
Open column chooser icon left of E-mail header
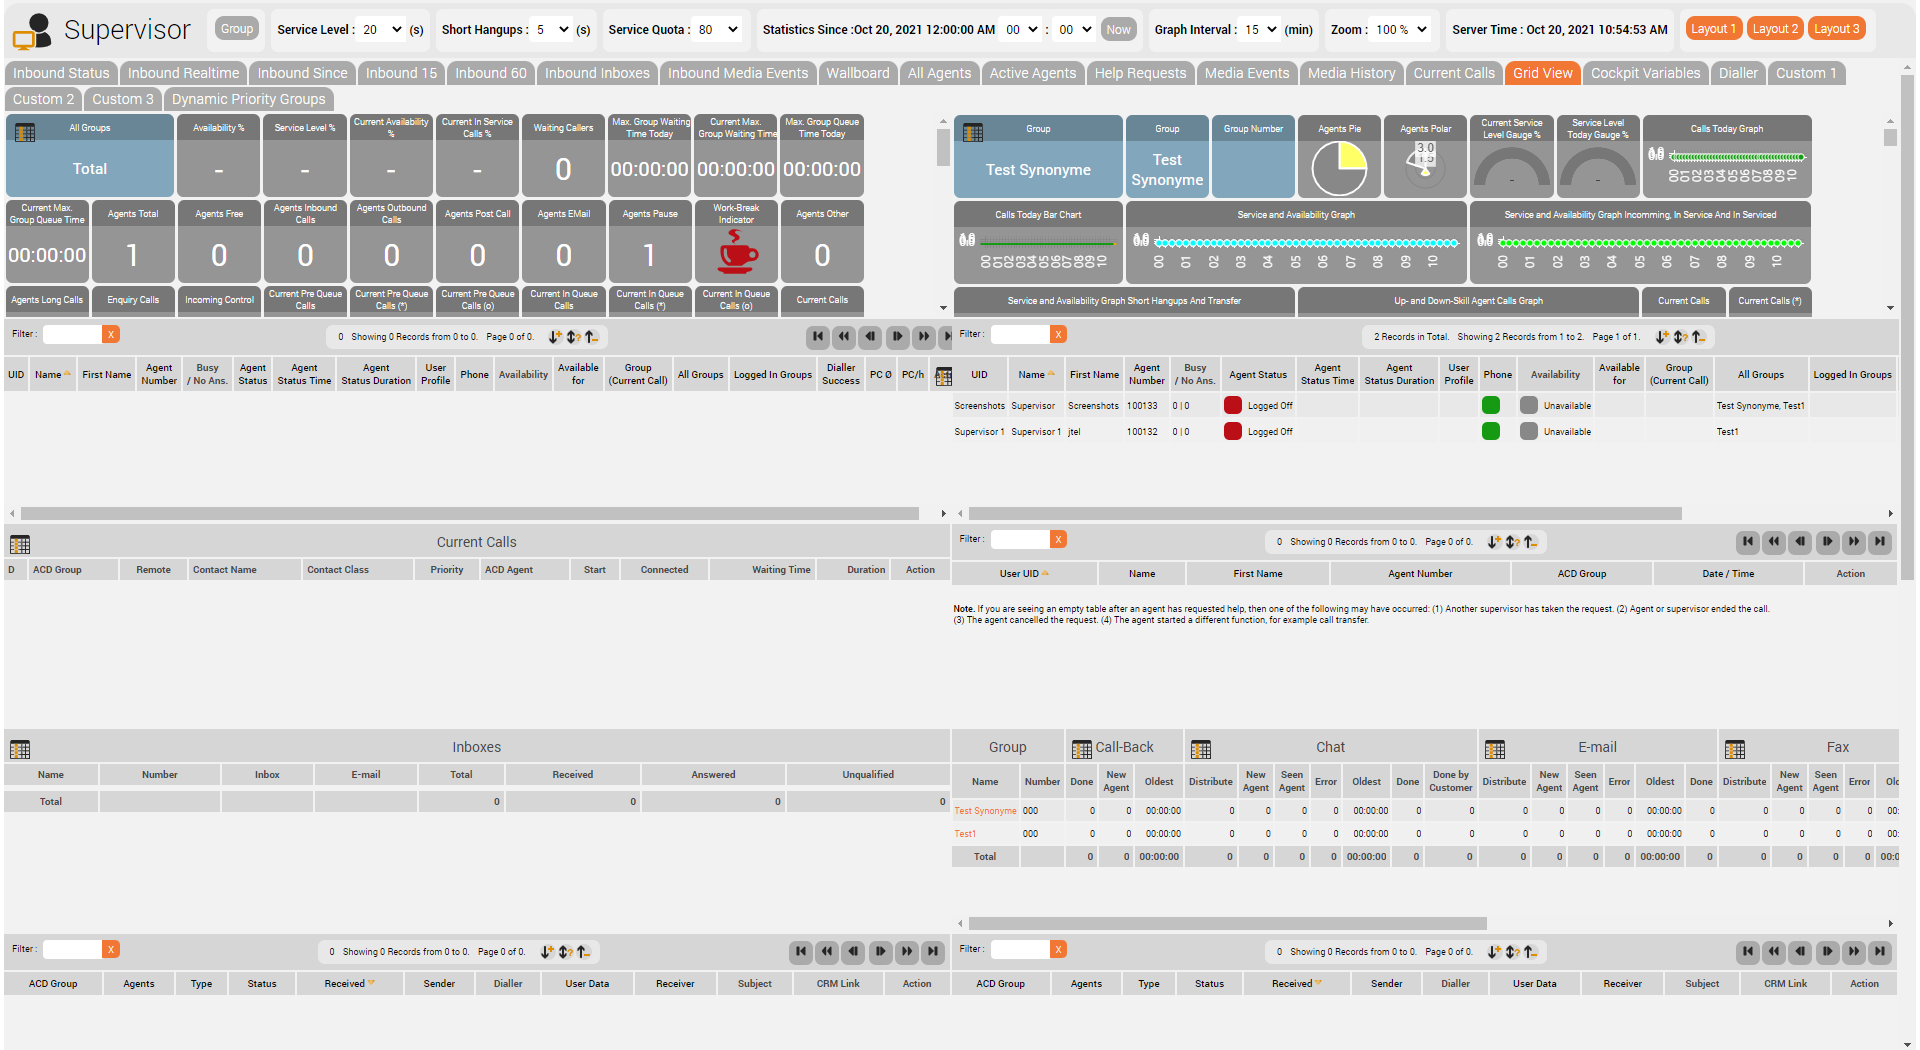pos(1495,750)
